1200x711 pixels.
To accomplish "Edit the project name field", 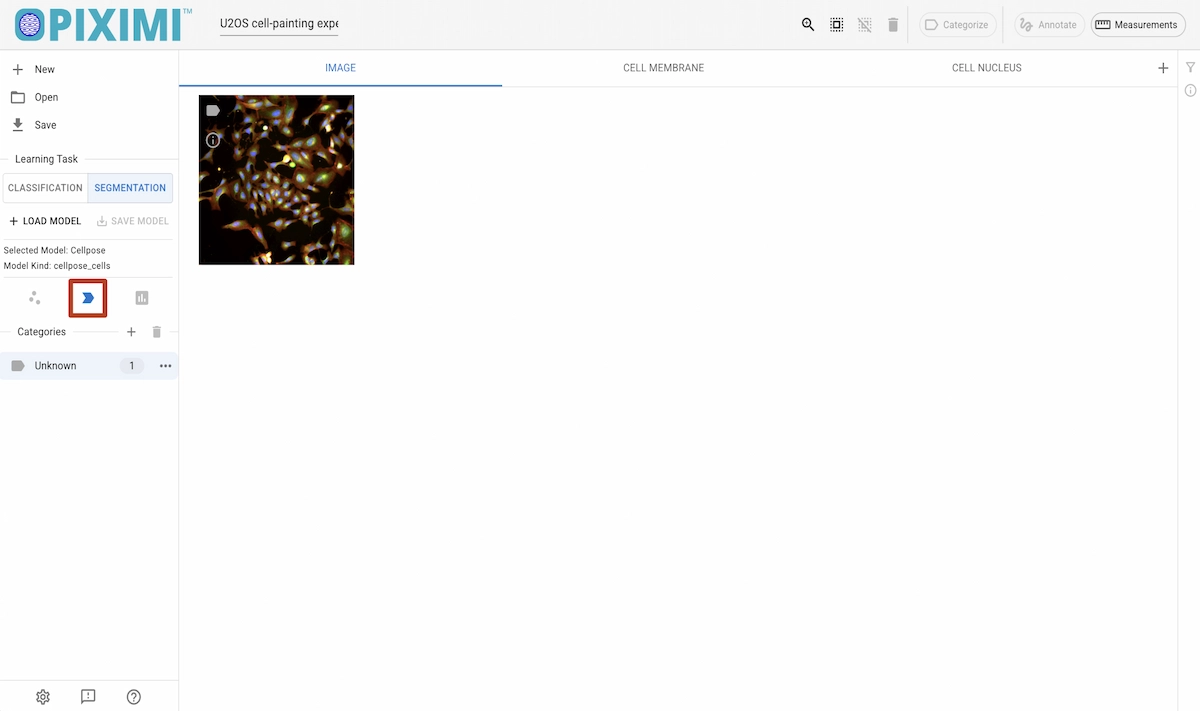I will click(279, 24).
